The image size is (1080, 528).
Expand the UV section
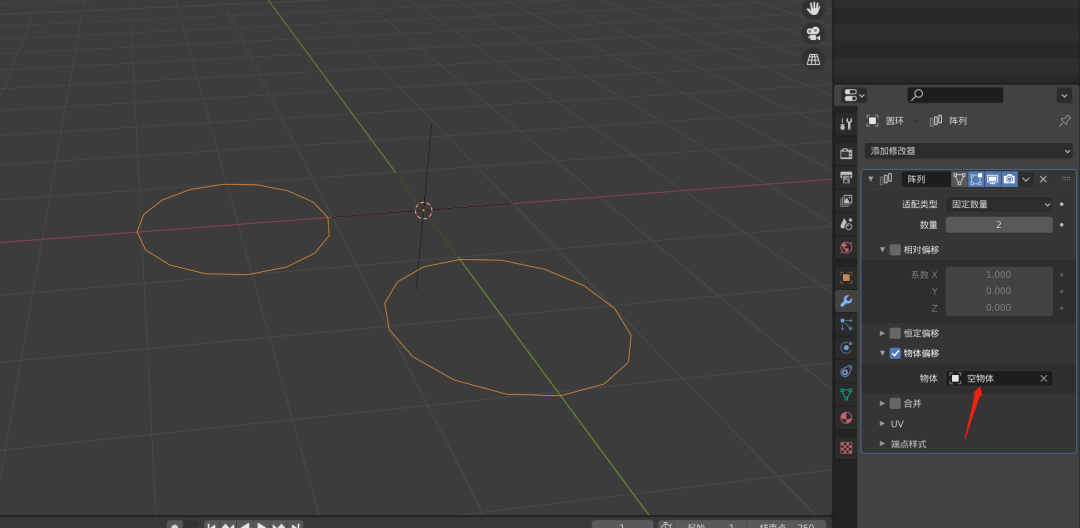pyautogui.click(x=882, y=423)
